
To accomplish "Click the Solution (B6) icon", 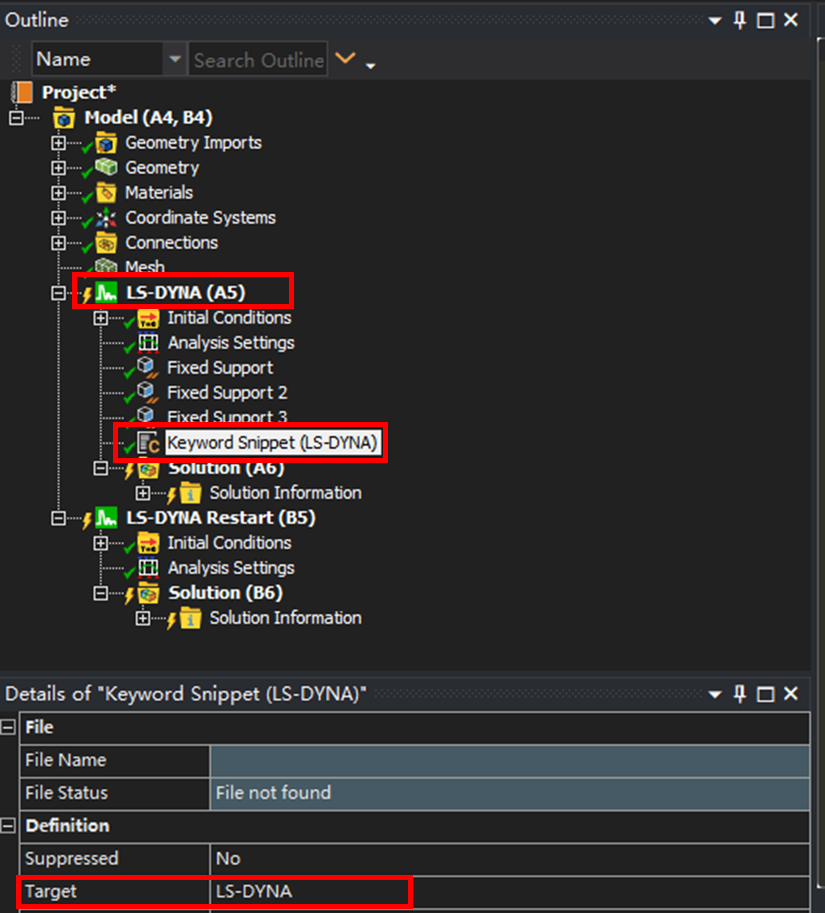I will 148,593.
